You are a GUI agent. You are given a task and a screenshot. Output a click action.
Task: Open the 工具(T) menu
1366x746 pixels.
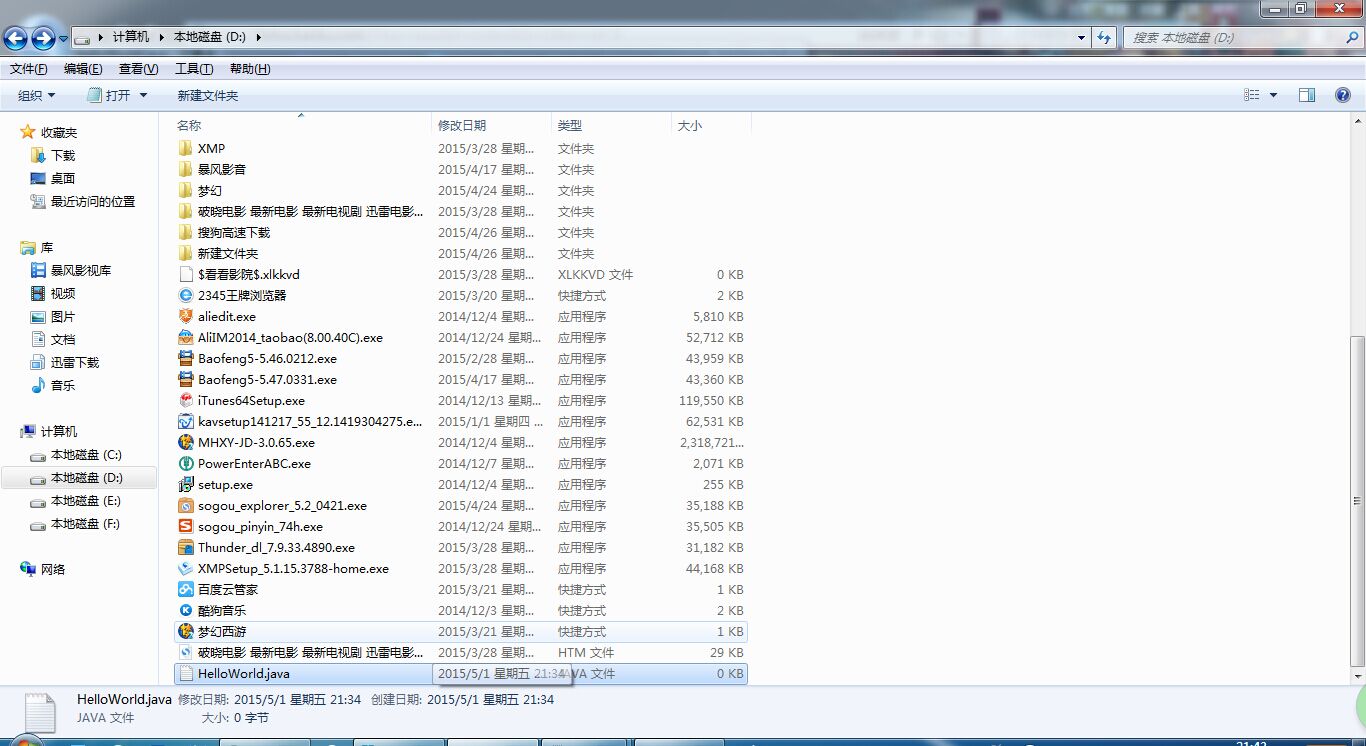point(194,69)
